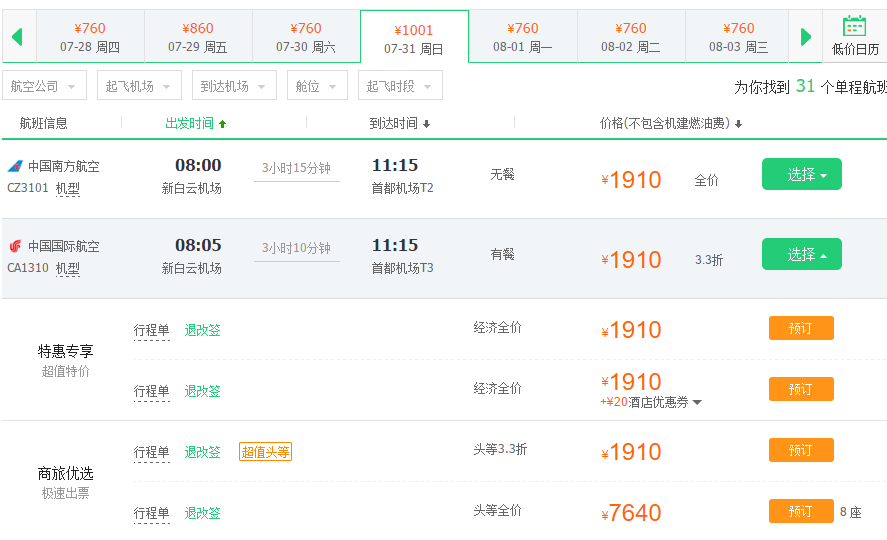The image size is (887, 540).
Task: Click the 特惠专享 category label
Action: [66, 351]
